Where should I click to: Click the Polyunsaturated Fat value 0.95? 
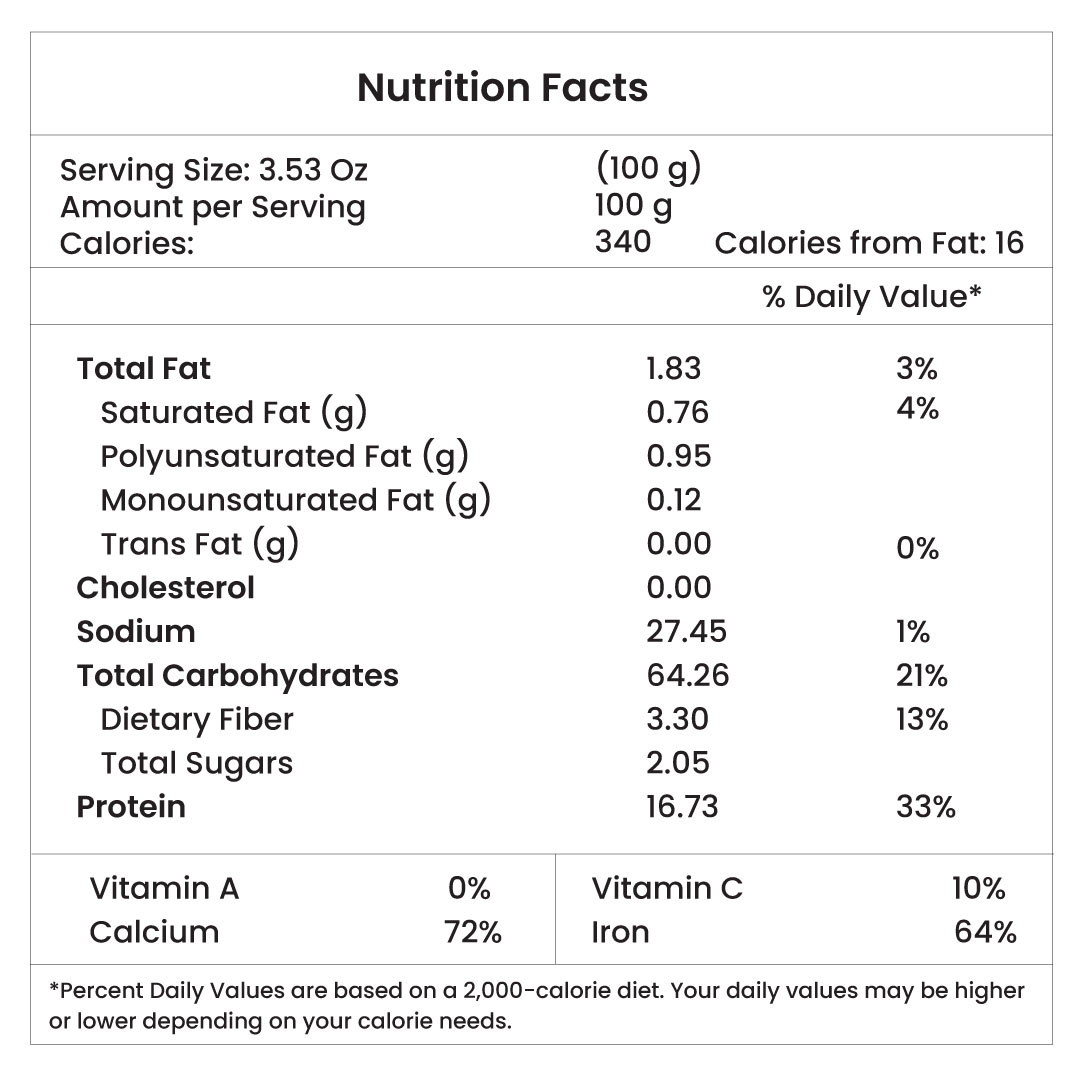coord(679,456)
